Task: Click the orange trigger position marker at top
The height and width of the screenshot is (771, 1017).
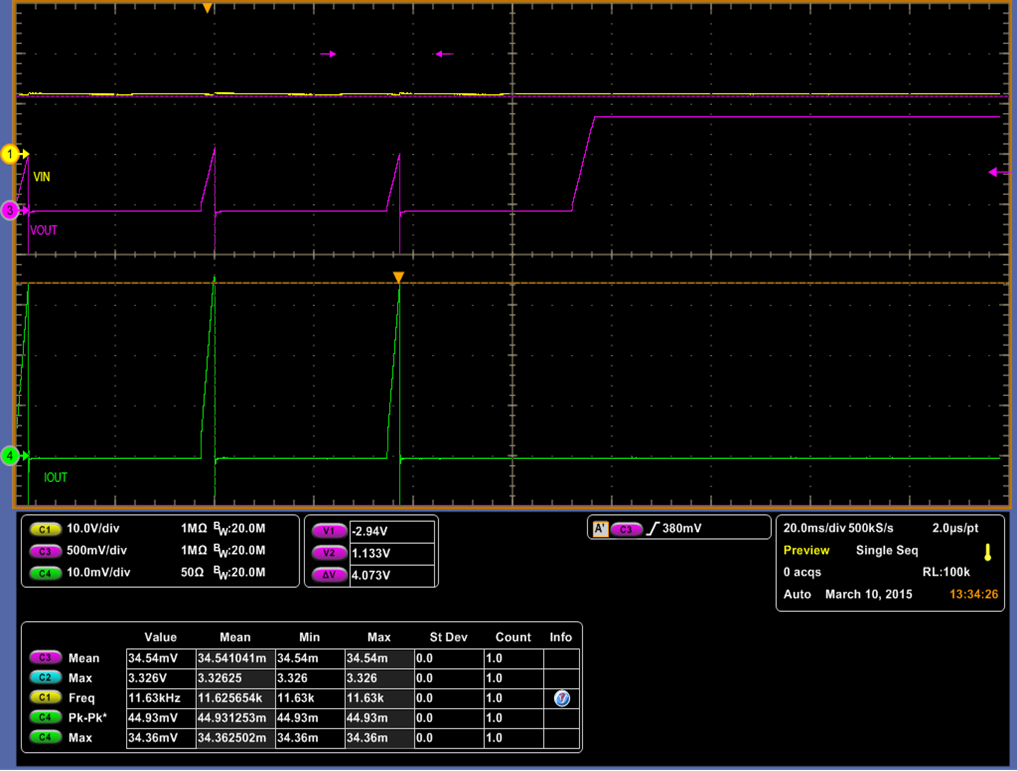Action: tap(207, 8)
